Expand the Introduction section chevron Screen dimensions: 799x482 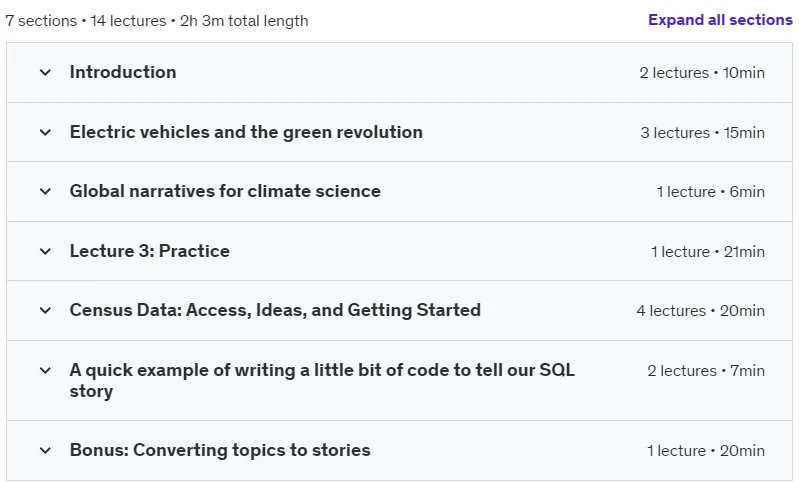coord(45,72)
